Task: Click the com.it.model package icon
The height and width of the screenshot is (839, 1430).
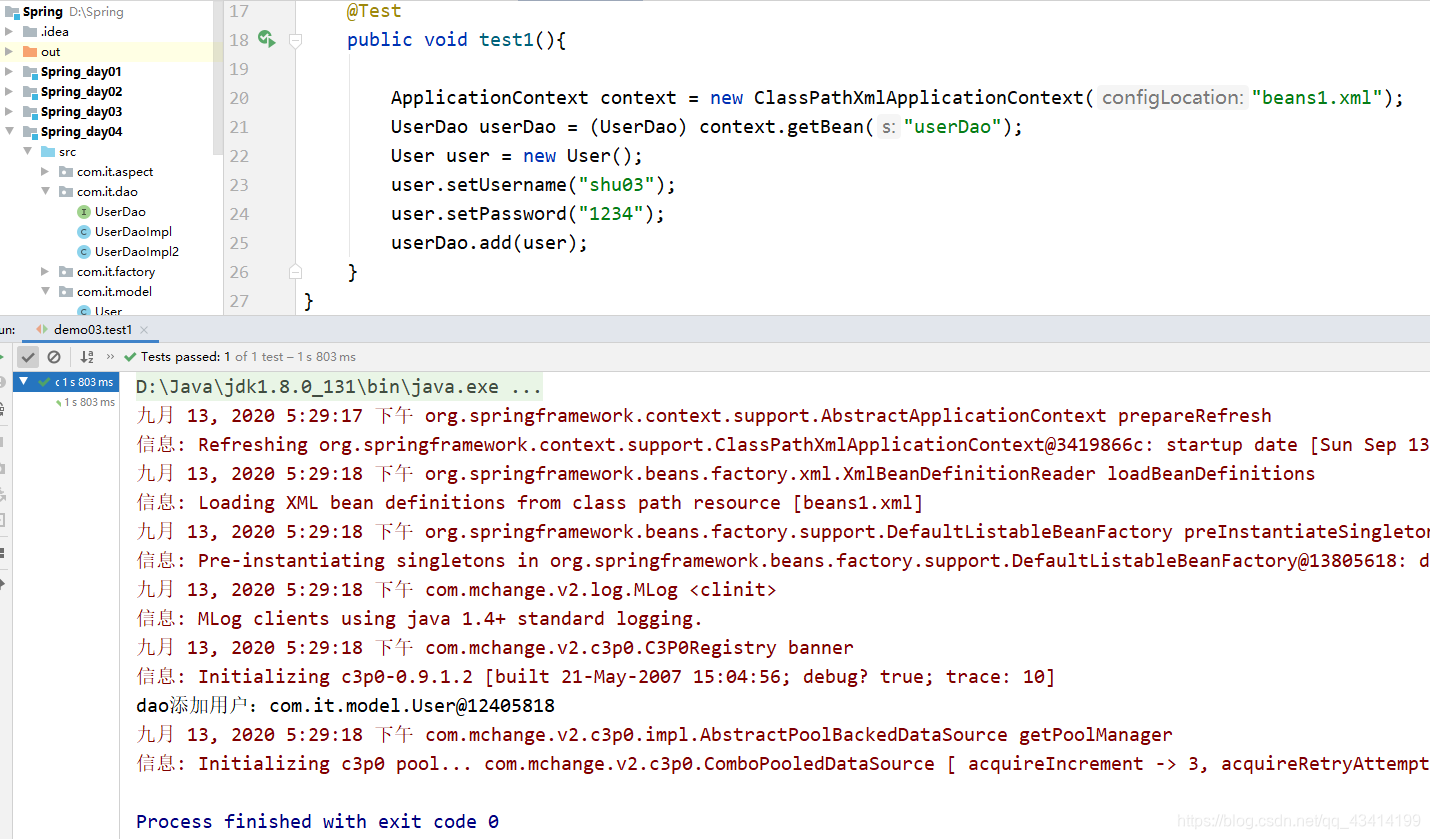Action: (66, 291)
